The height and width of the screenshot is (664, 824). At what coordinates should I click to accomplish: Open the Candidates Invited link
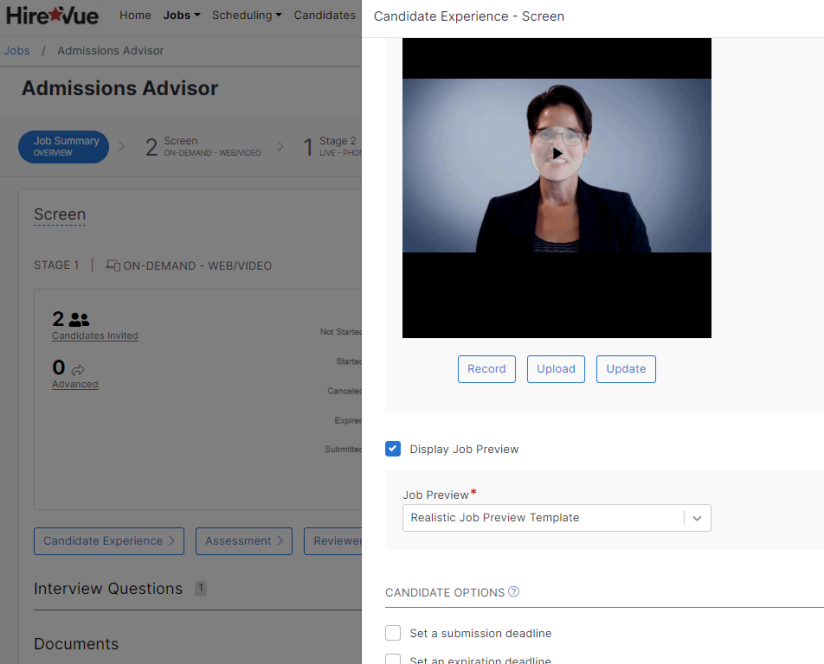coord(95,336)
